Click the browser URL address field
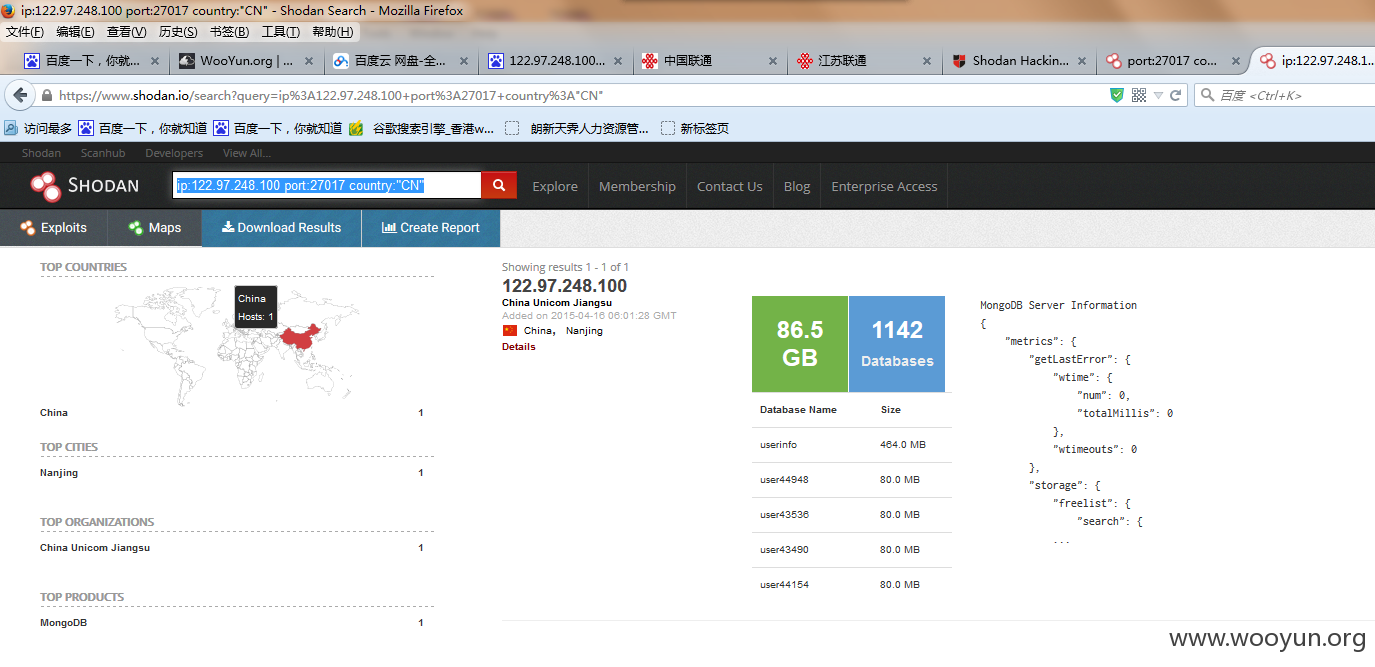 coord(580,96)
